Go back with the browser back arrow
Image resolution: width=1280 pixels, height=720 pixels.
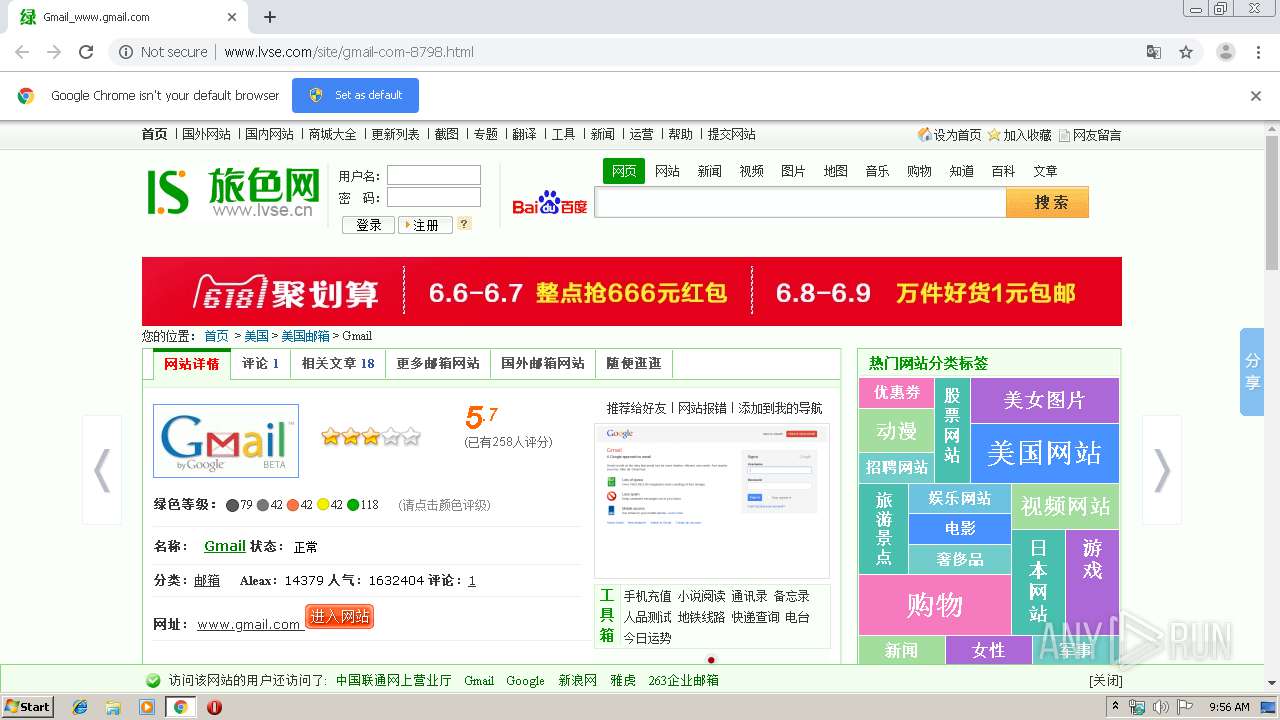click(x=22, y=52)
